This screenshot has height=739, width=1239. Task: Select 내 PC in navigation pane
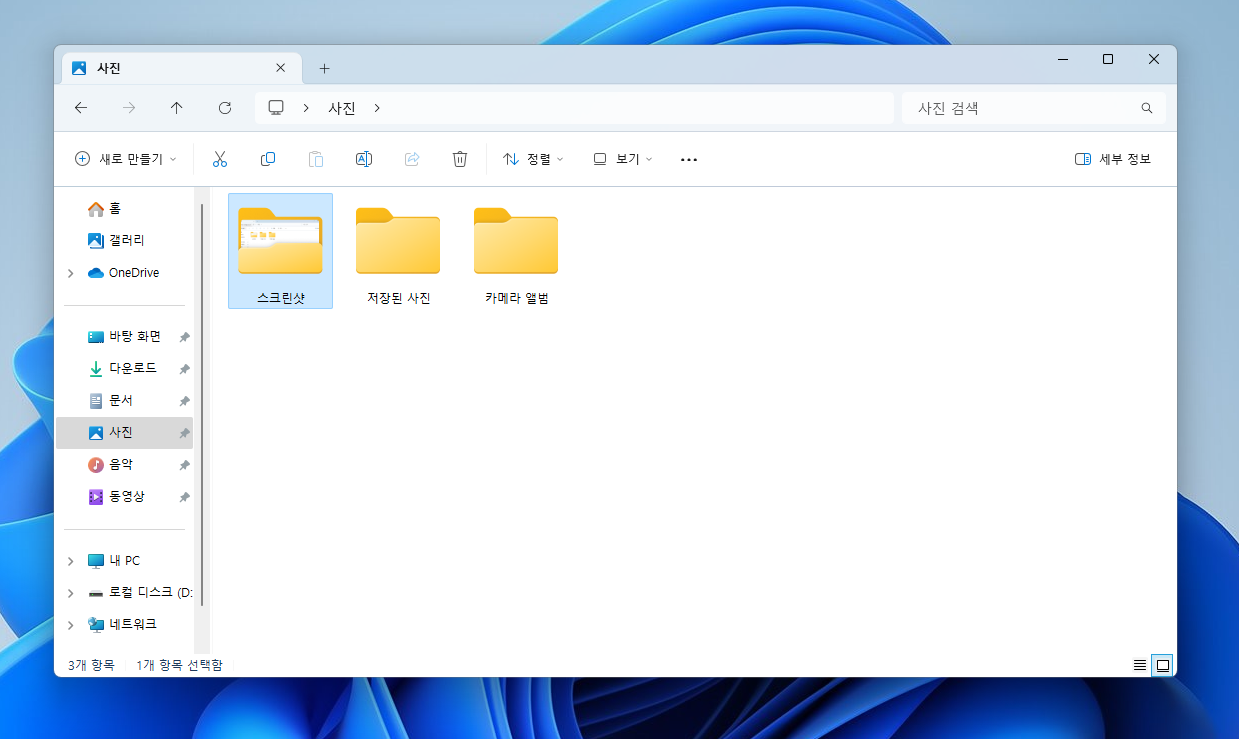124,560
